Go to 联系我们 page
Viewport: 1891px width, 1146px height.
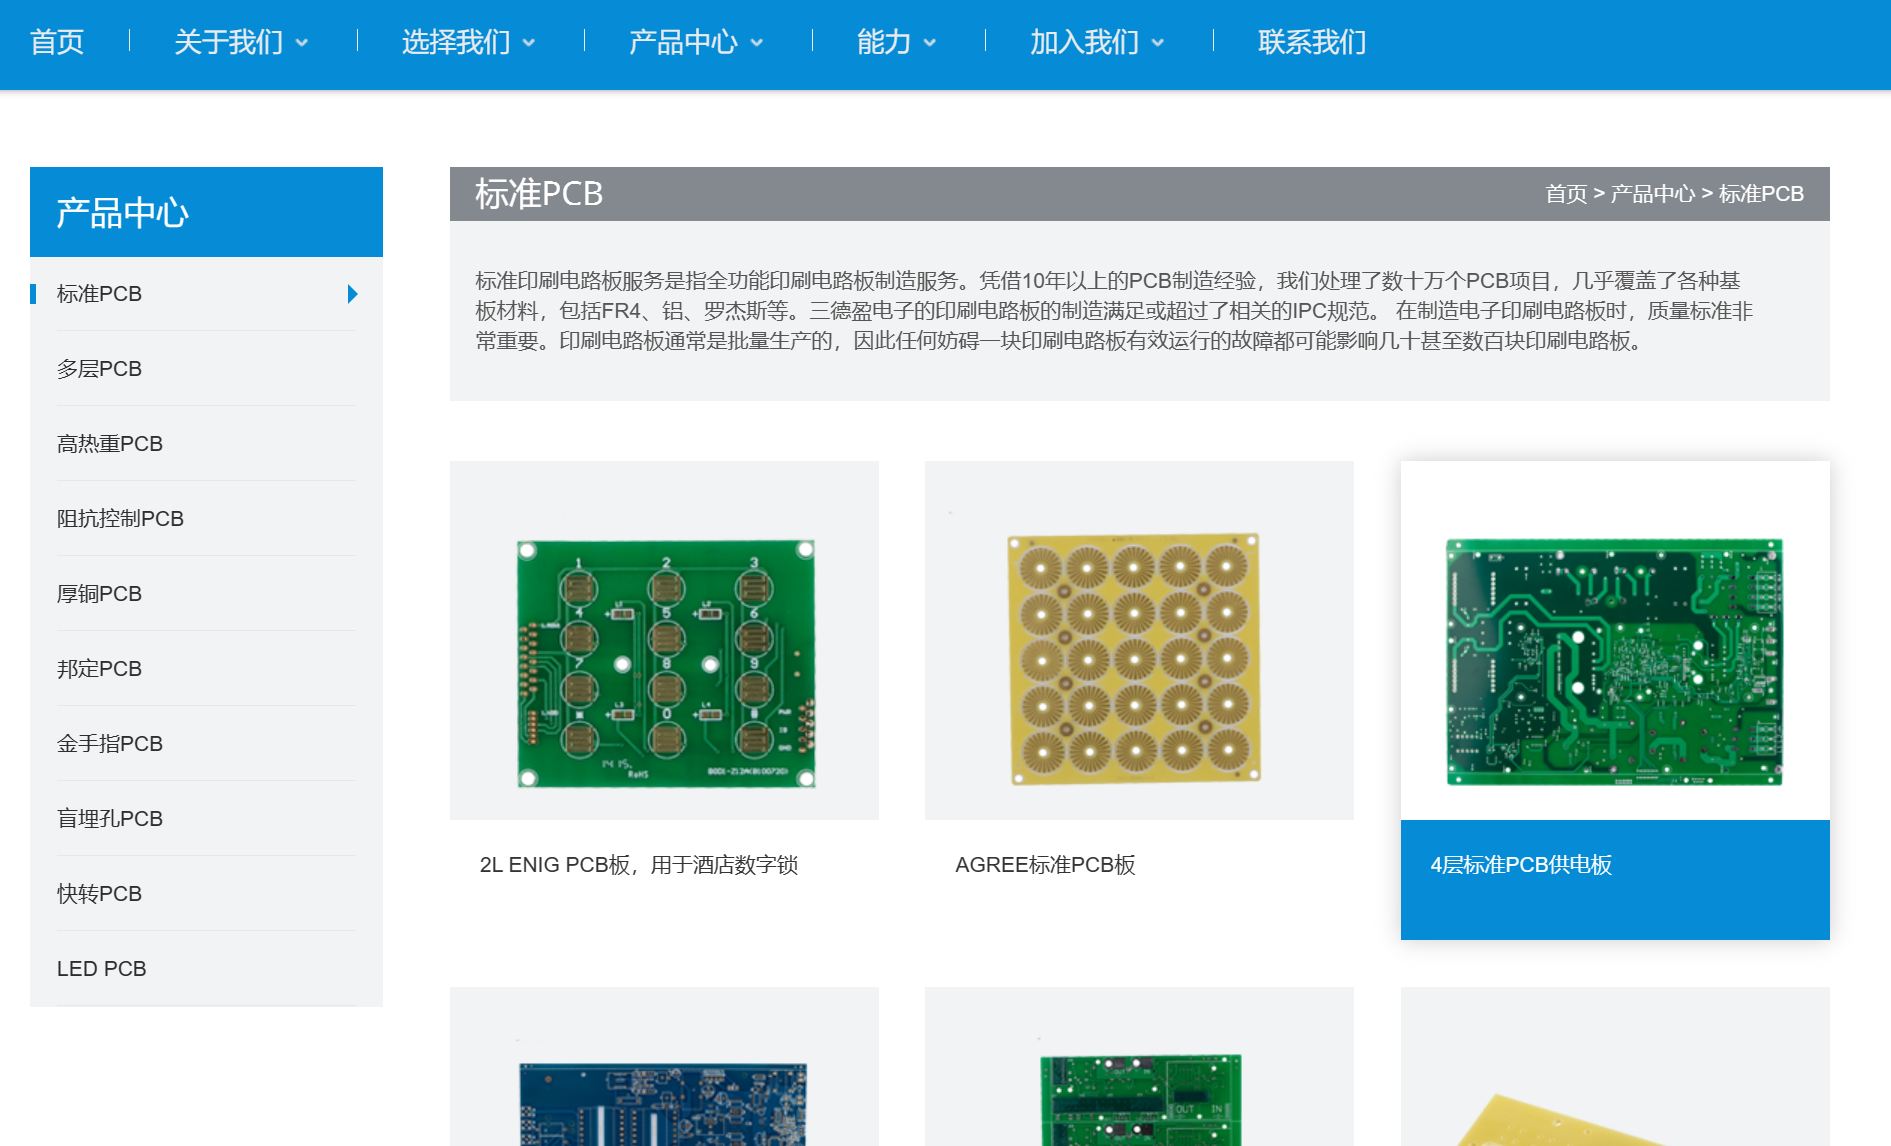(1312, 42)
